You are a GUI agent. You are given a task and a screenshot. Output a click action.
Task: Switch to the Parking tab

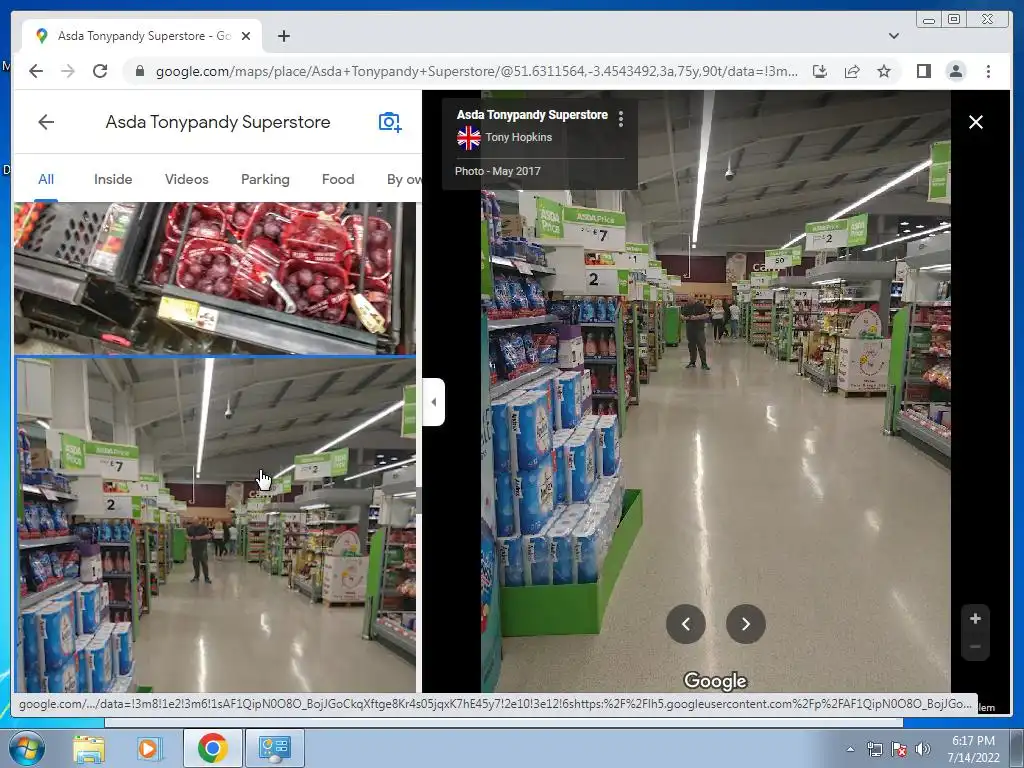(x=265, y=180)
